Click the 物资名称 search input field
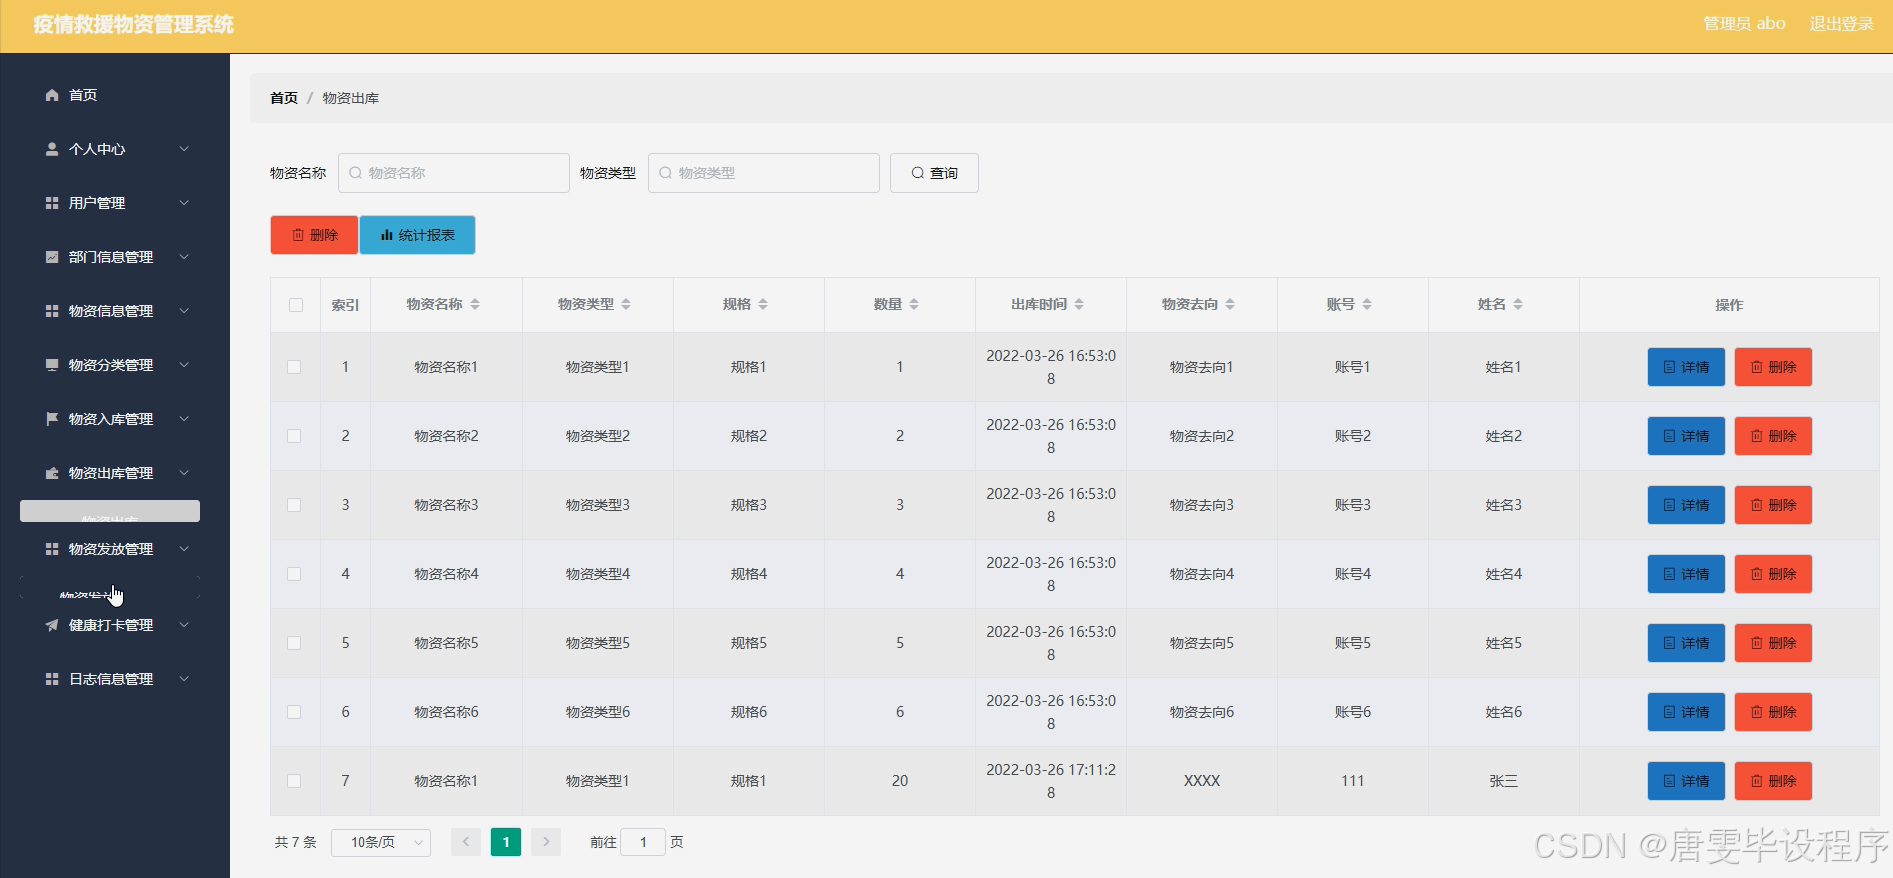This screenshot has height=878, width=1893. (454, 173)
